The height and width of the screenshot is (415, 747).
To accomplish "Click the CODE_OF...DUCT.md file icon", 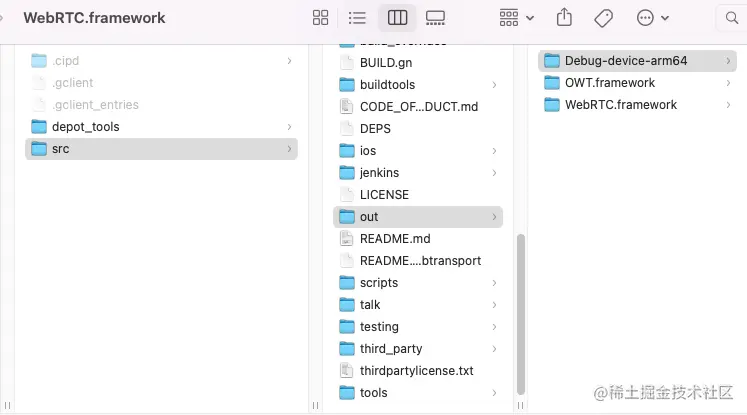I will [x=347, y=107].
